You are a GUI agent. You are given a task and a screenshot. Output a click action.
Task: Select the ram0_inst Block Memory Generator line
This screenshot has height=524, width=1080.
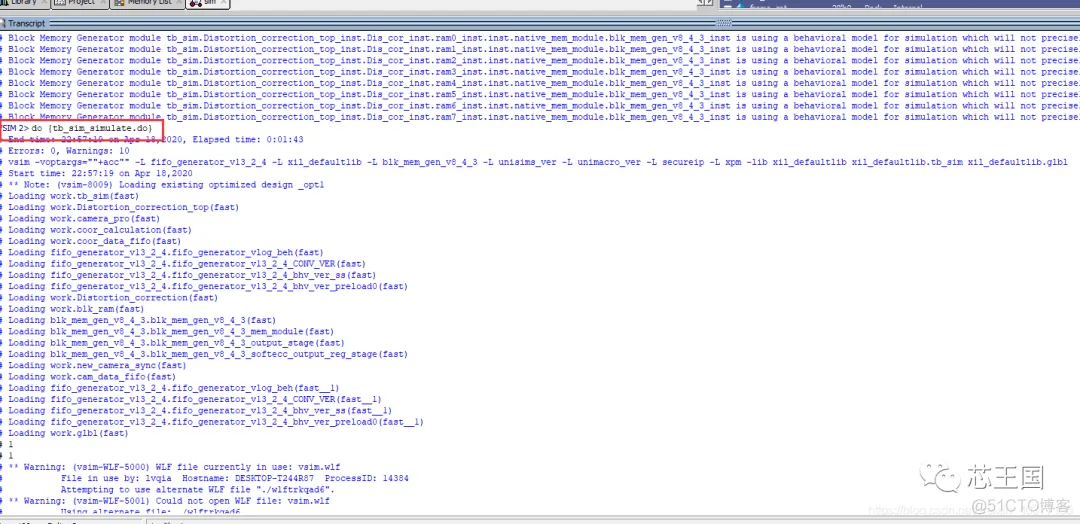pos(540,39)
